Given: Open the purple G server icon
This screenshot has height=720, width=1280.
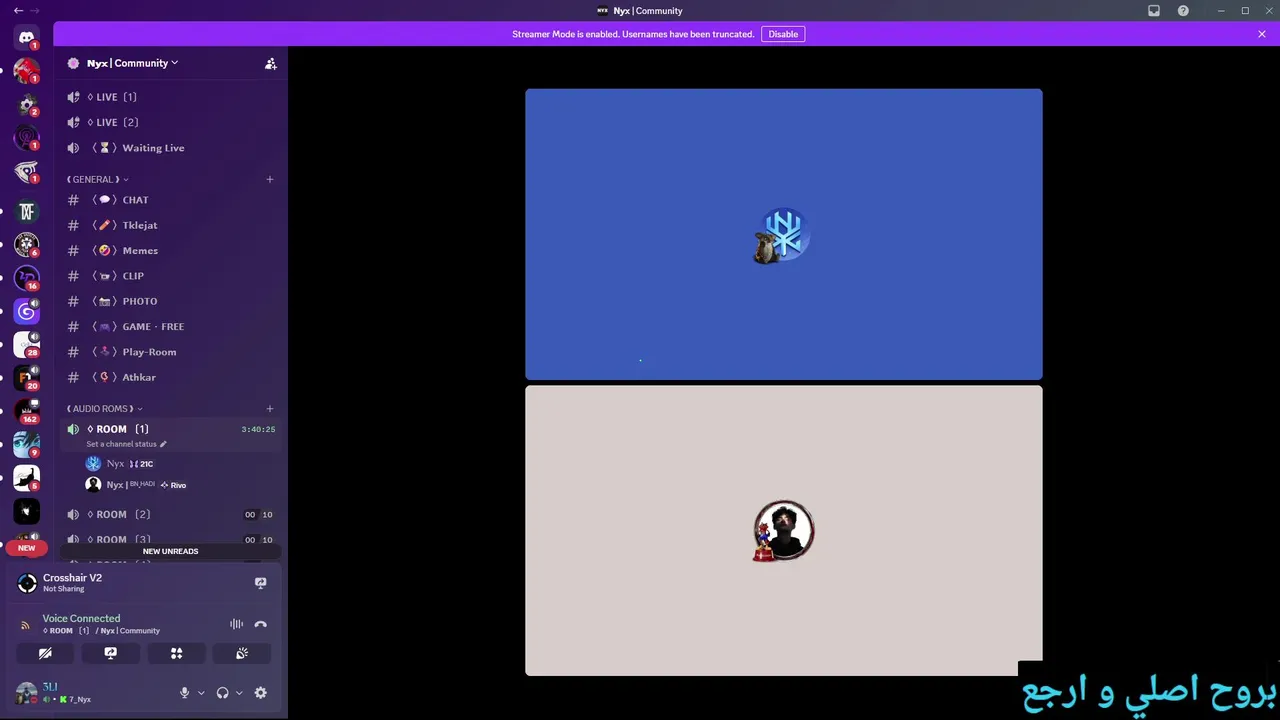Looking at the screenshot, I should [x=27, y=311].
